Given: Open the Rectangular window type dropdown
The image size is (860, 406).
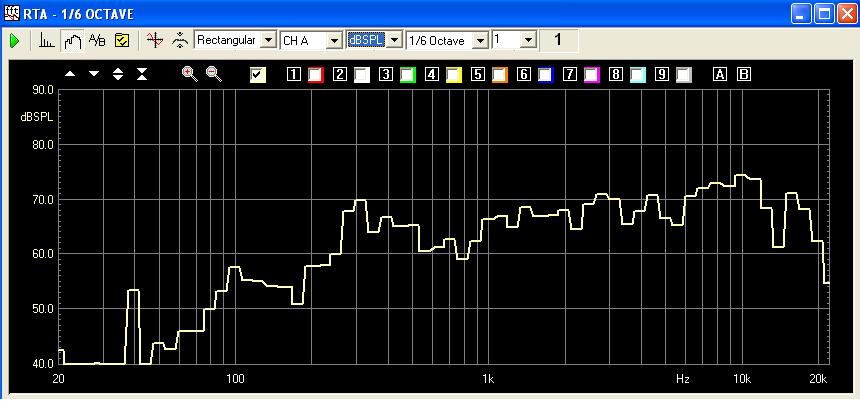Looking at the screenshot, I should tap(267, 40).
